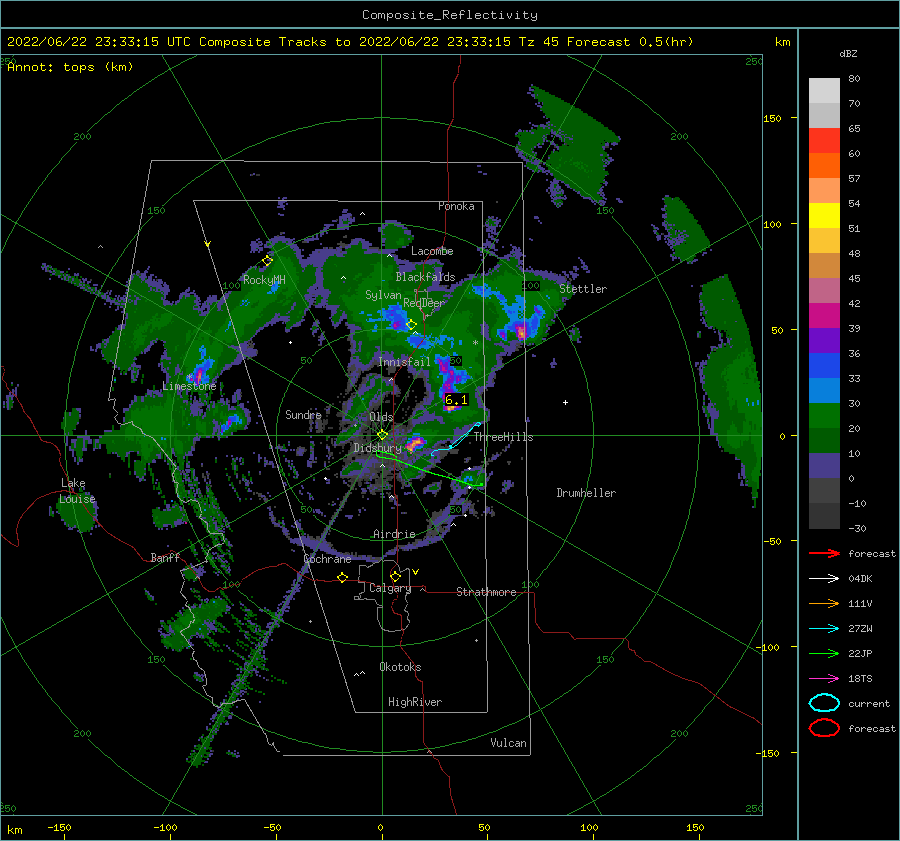Click the Limestone label
Image resolution: width=900 pixels, height=841 pixels.
189,386
